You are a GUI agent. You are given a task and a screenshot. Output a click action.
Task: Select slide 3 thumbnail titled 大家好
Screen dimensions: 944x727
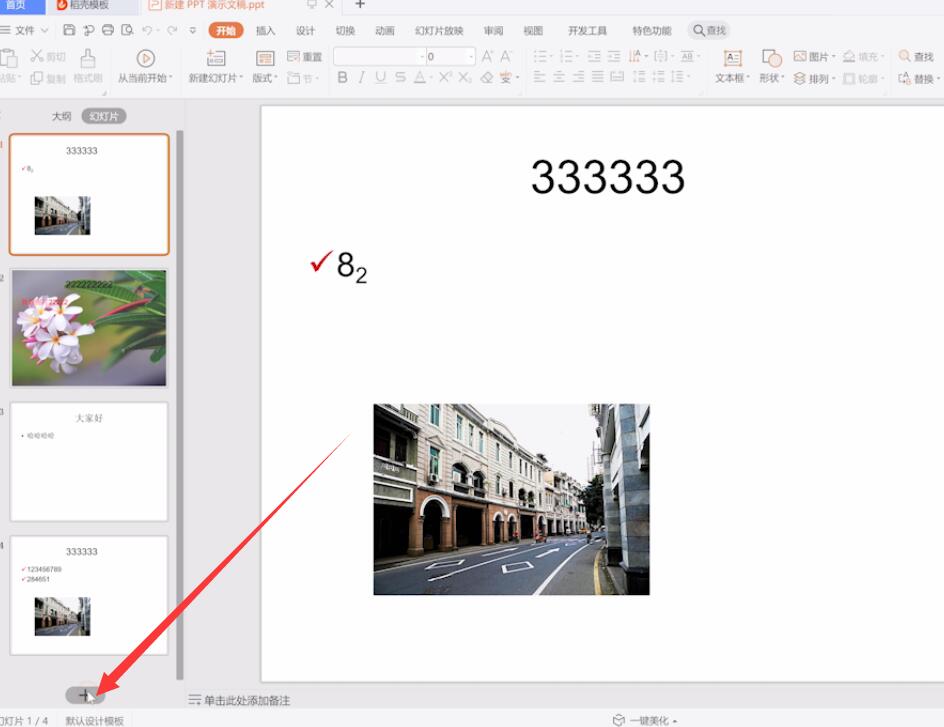(89, 462)
